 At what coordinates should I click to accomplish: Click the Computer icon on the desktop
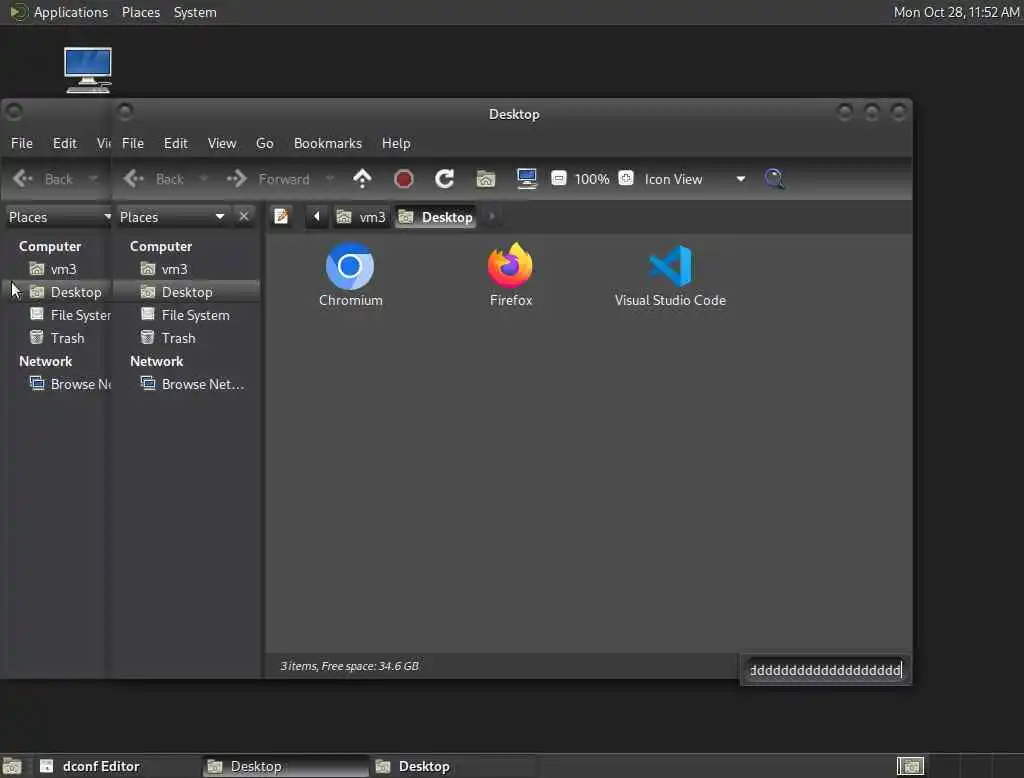click(88, 70)
